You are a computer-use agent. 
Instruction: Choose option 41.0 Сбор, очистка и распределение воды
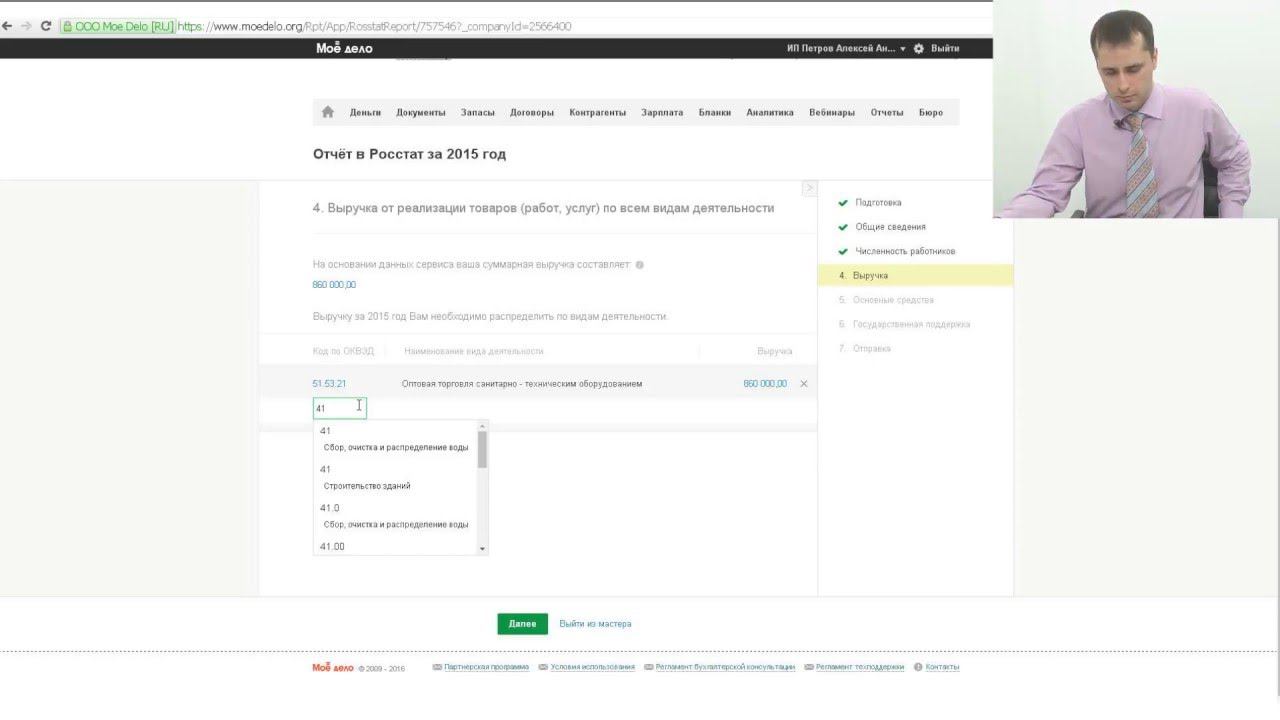(x=396, y=516)
